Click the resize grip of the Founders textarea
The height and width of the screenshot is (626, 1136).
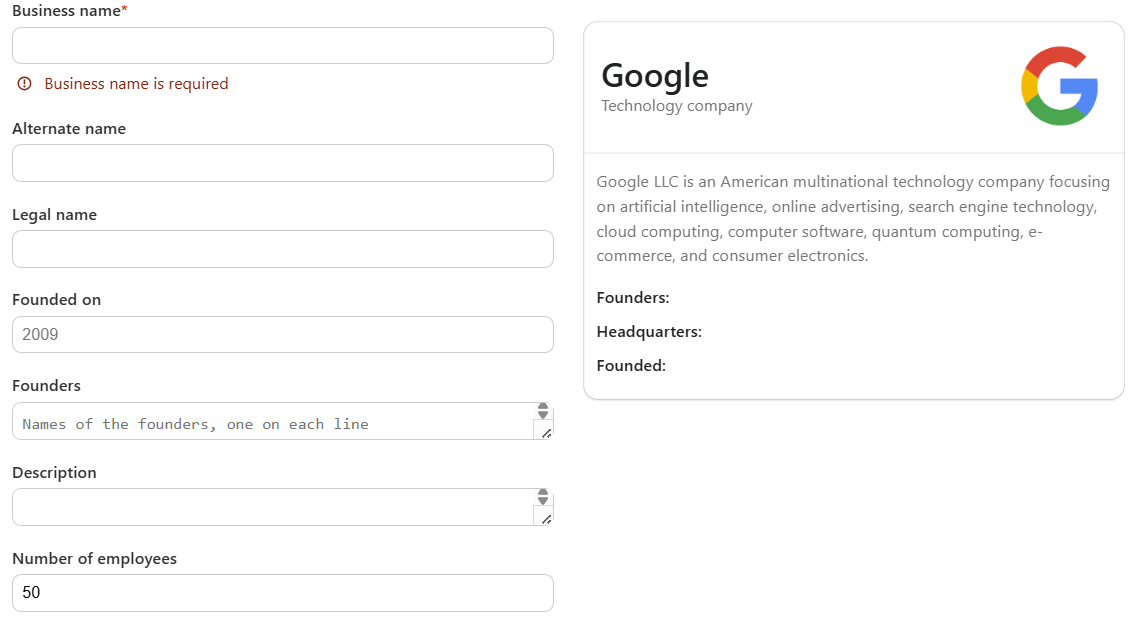pos(548,435)
